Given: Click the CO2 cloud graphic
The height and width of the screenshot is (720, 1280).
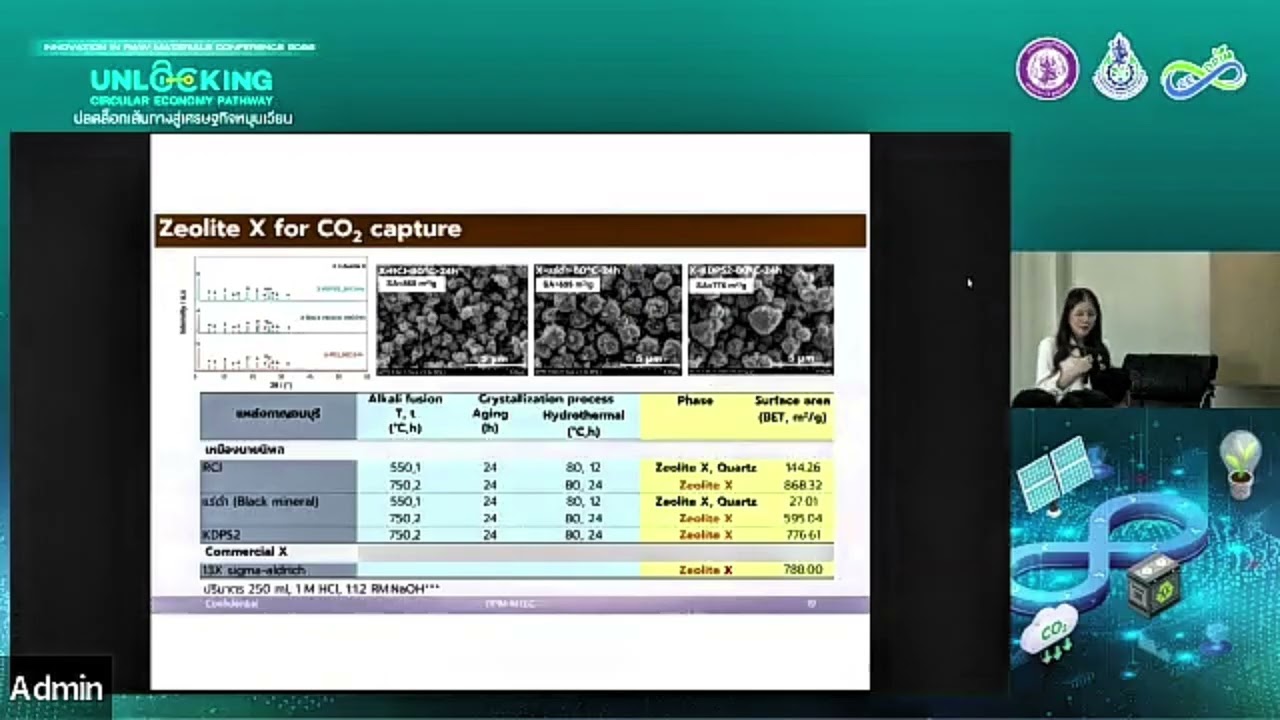Looking at the screenshot, I should pyautogui.click(x=1049, y=632).
